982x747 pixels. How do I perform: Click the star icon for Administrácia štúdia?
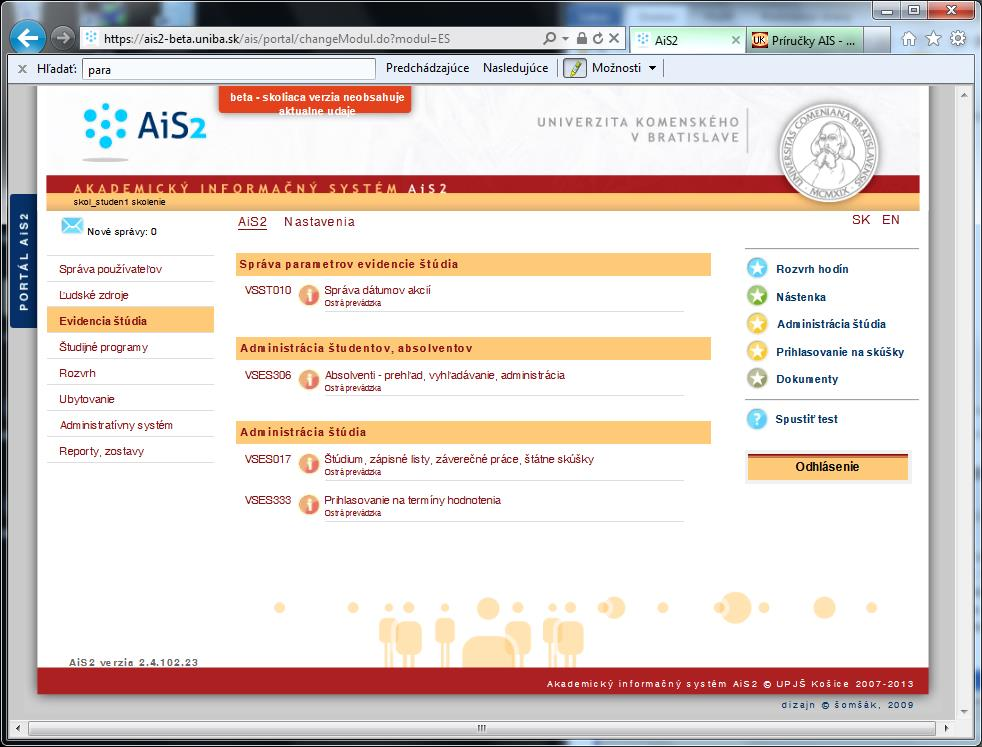(757, 324)
